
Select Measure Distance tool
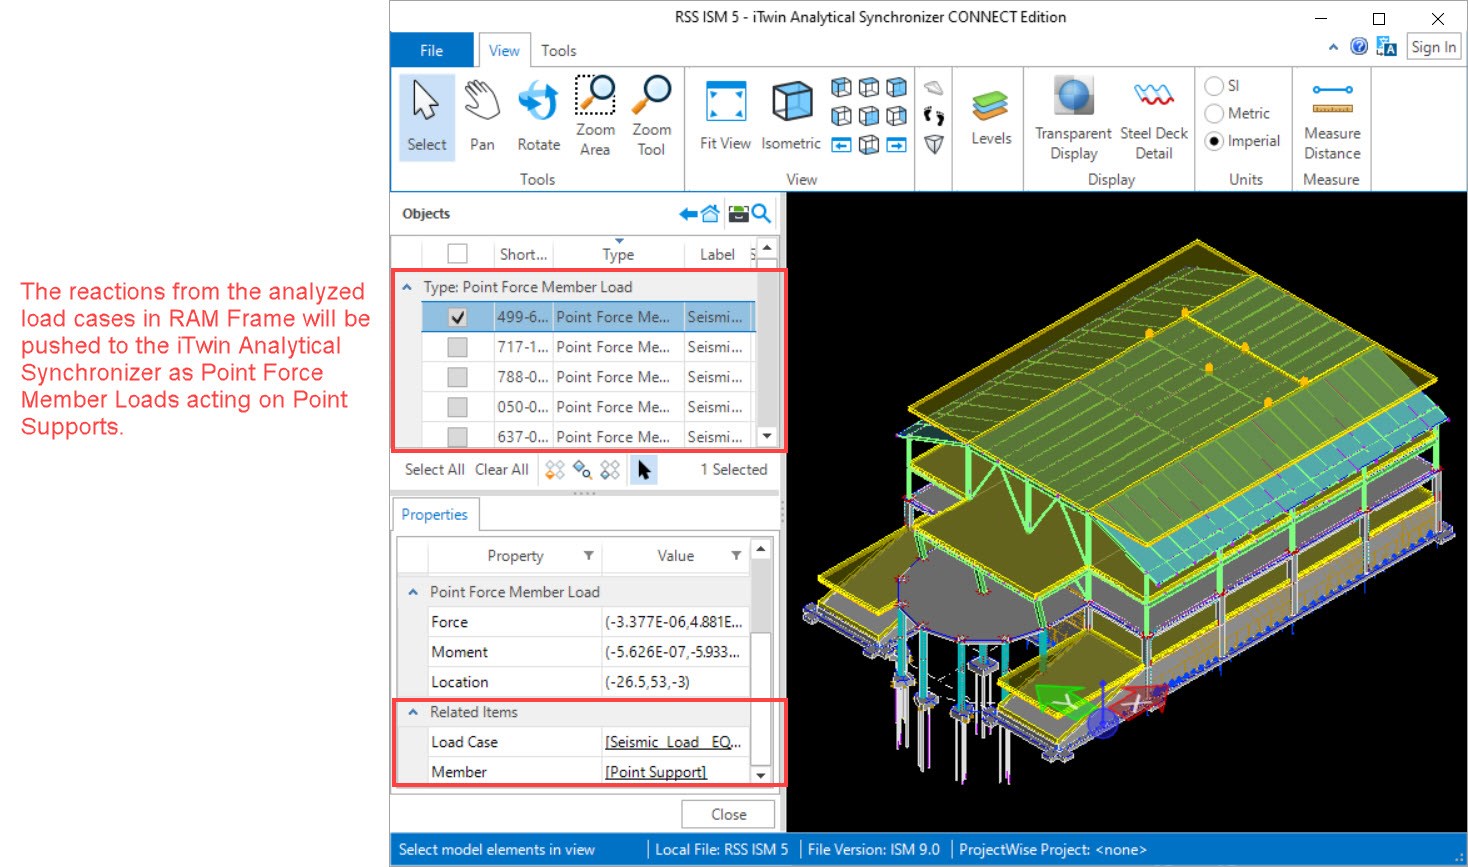(1332, 117)
